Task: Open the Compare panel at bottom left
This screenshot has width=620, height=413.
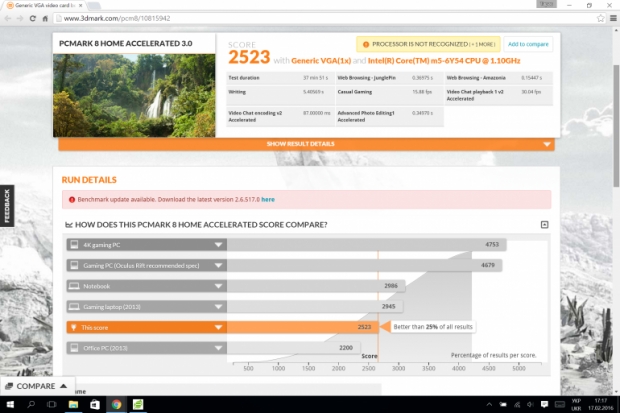Action: tap(36, 386)
